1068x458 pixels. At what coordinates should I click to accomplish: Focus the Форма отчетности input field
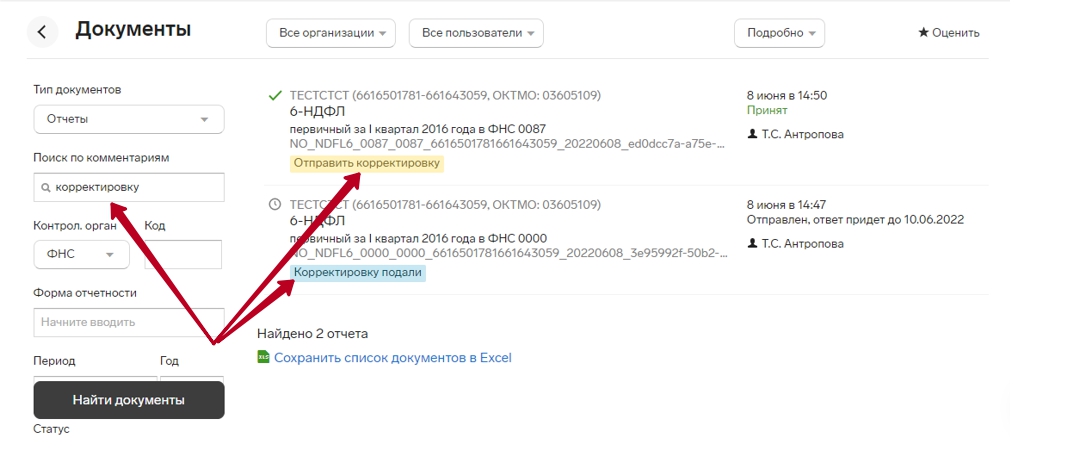(x=128, y=322)
